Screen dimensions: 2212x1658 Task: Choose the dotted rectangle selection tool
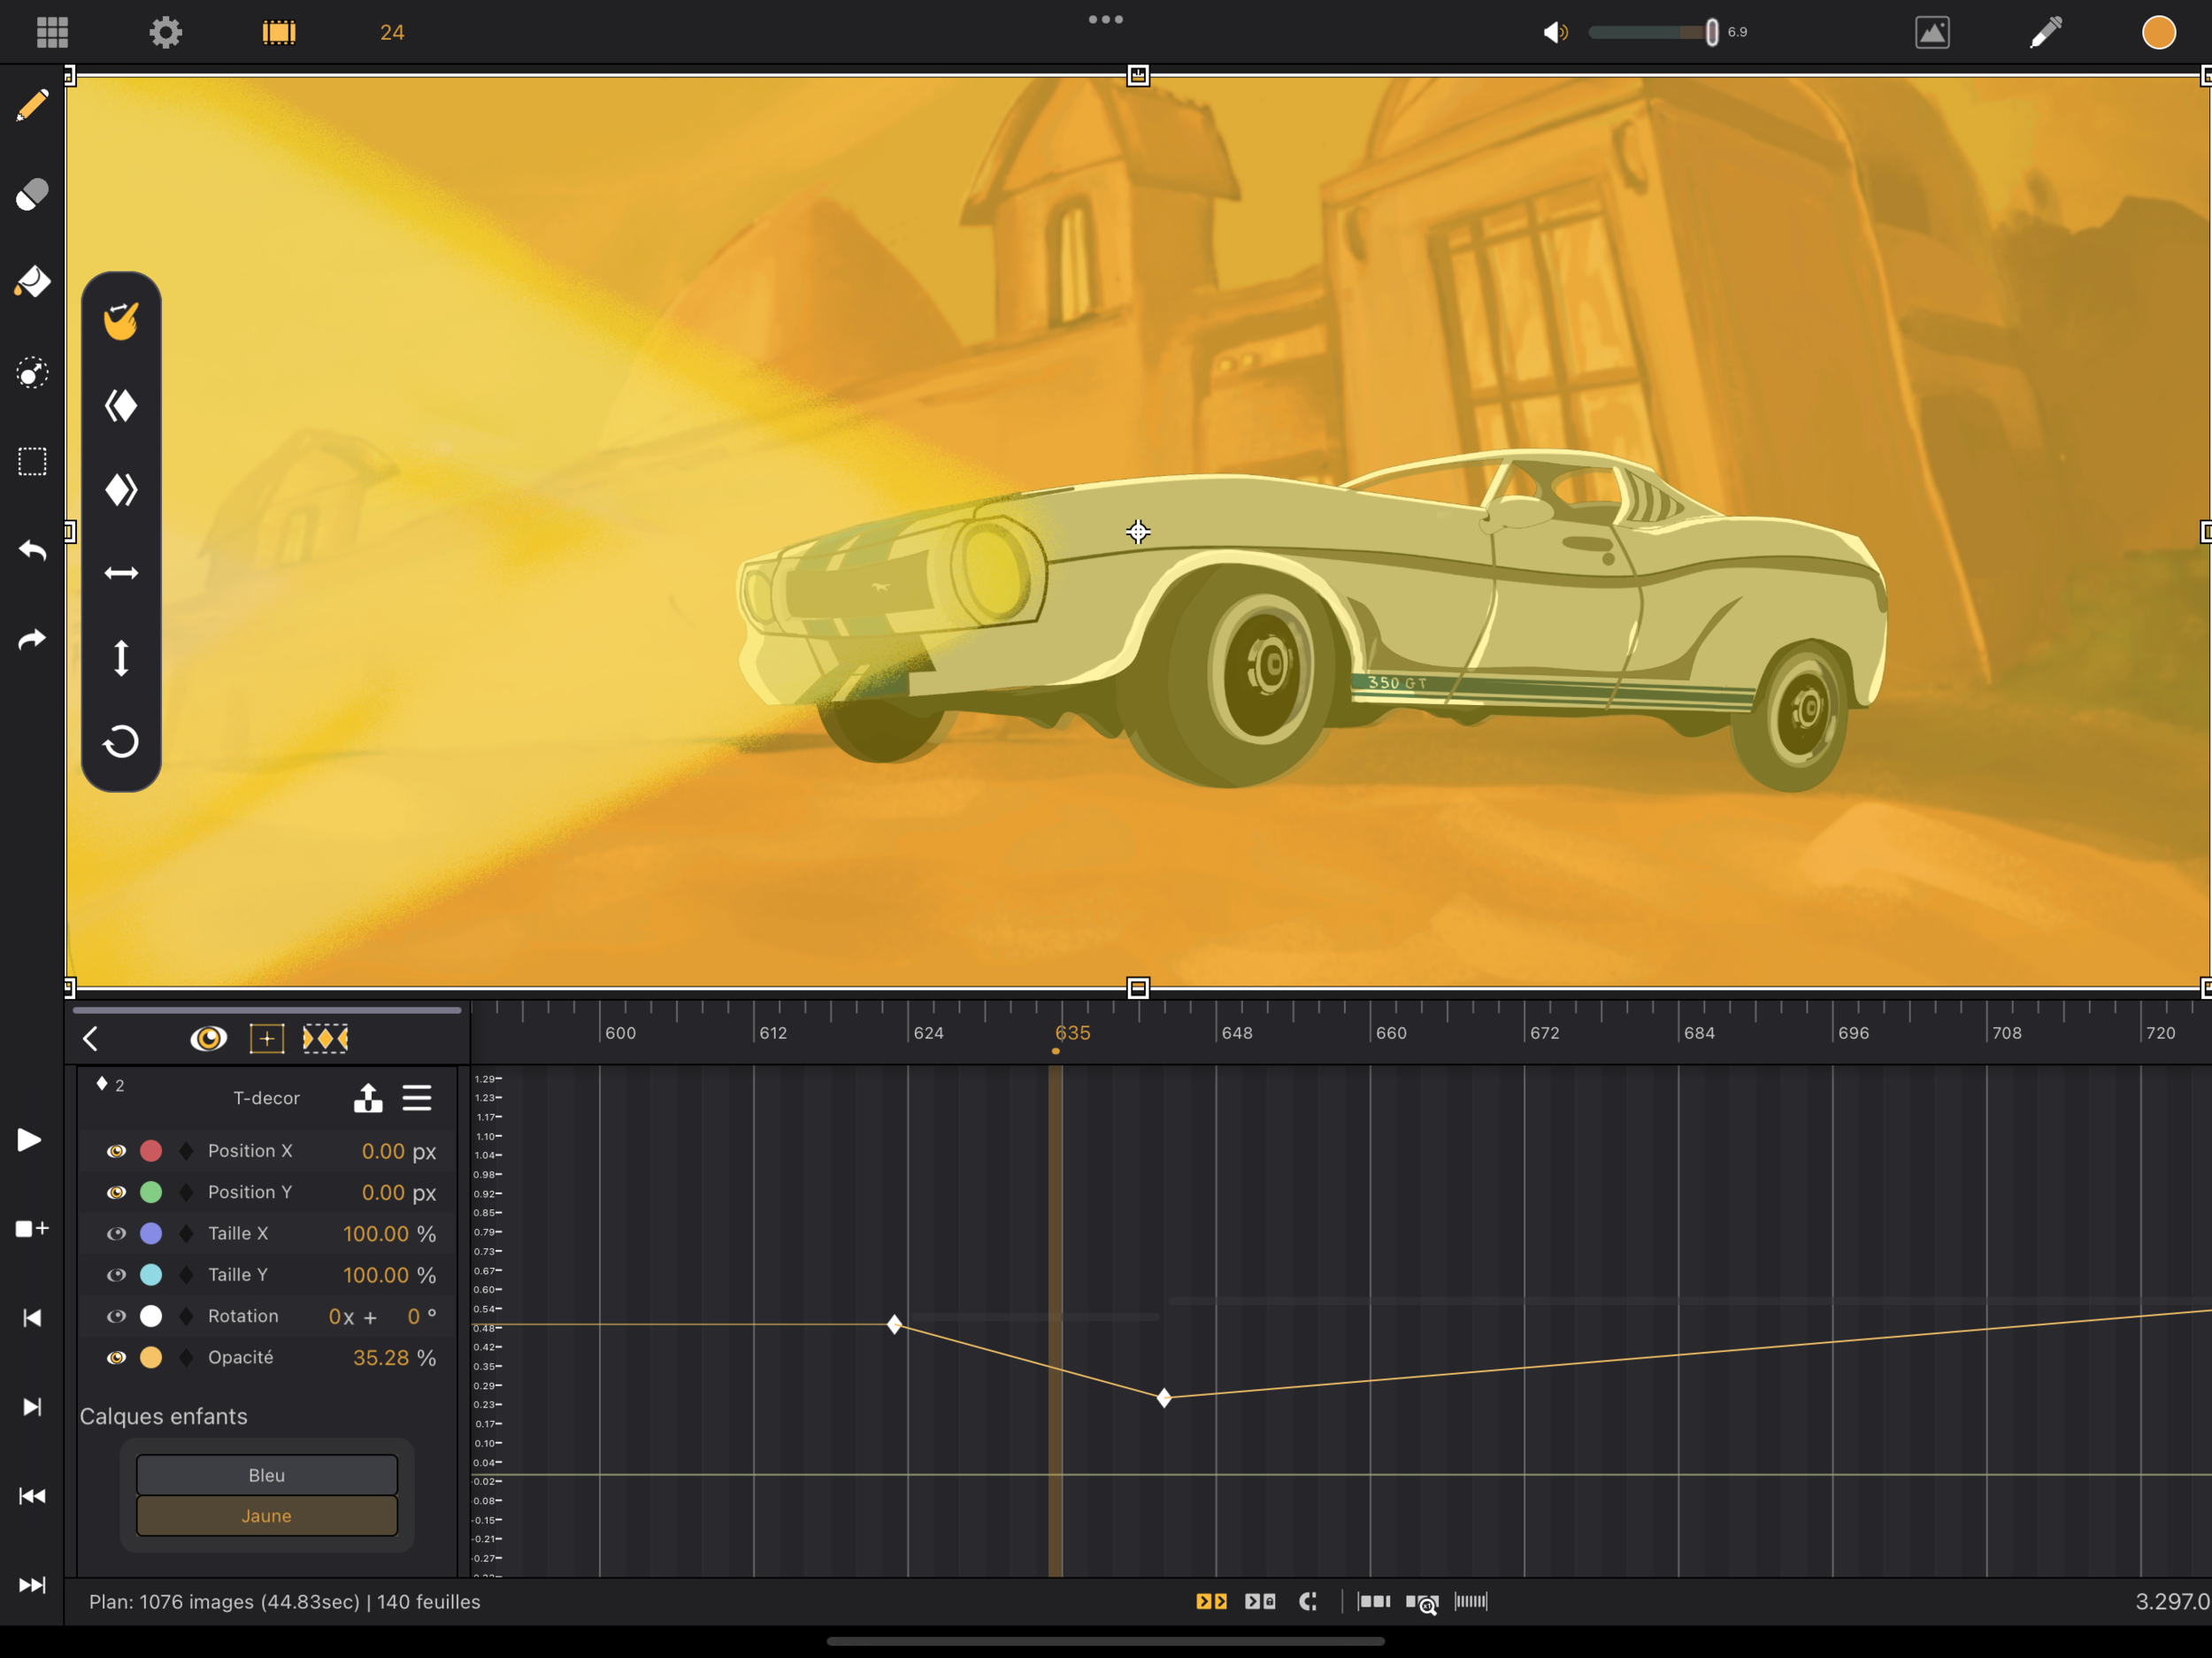click(x=32, y=462)
